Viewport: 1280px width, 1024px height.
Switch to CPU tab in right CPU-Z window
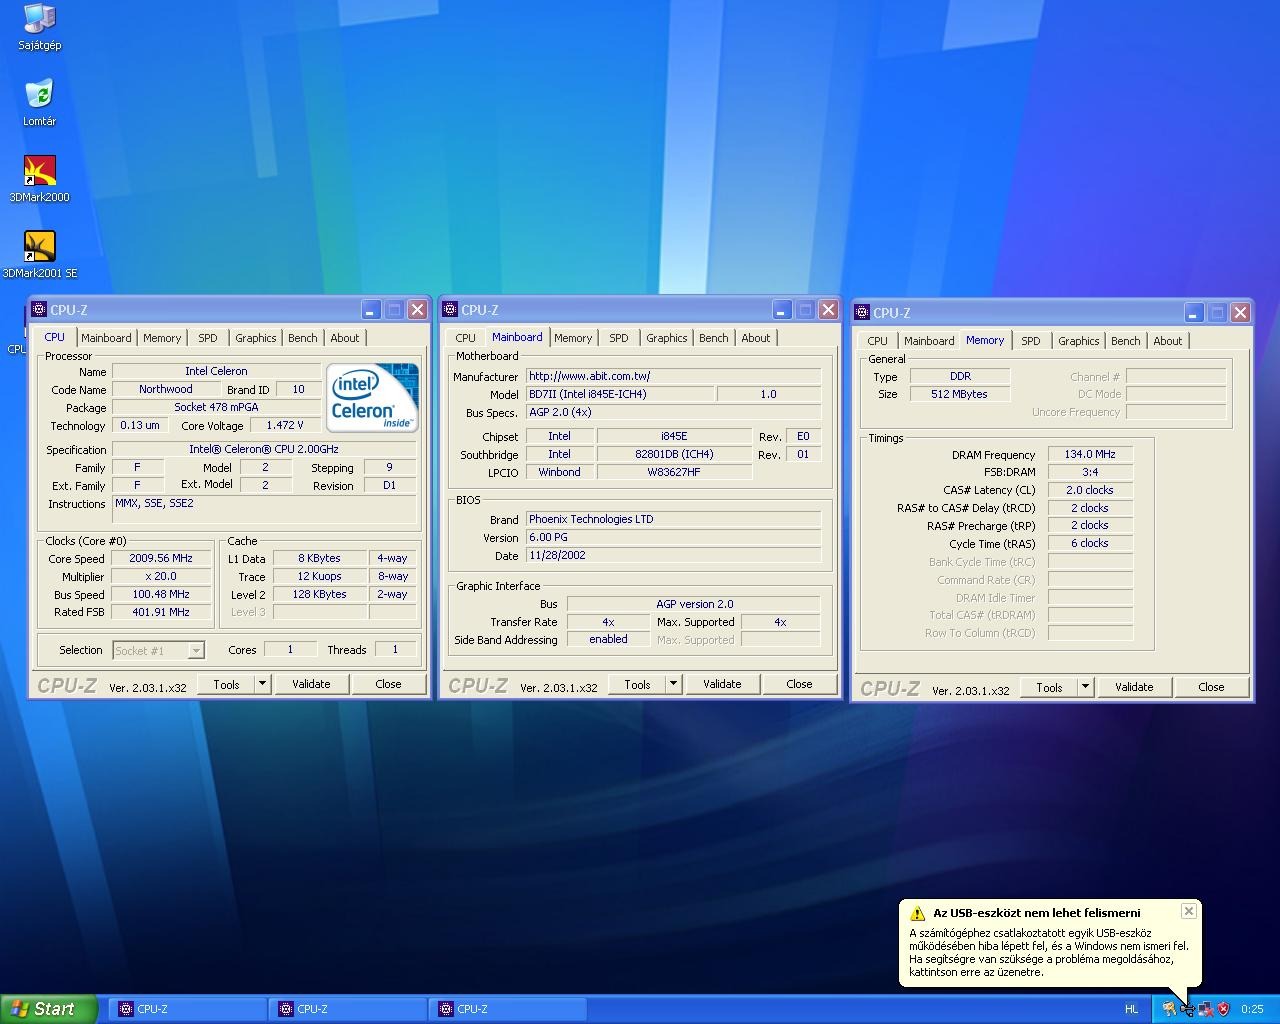click(878, 341)
